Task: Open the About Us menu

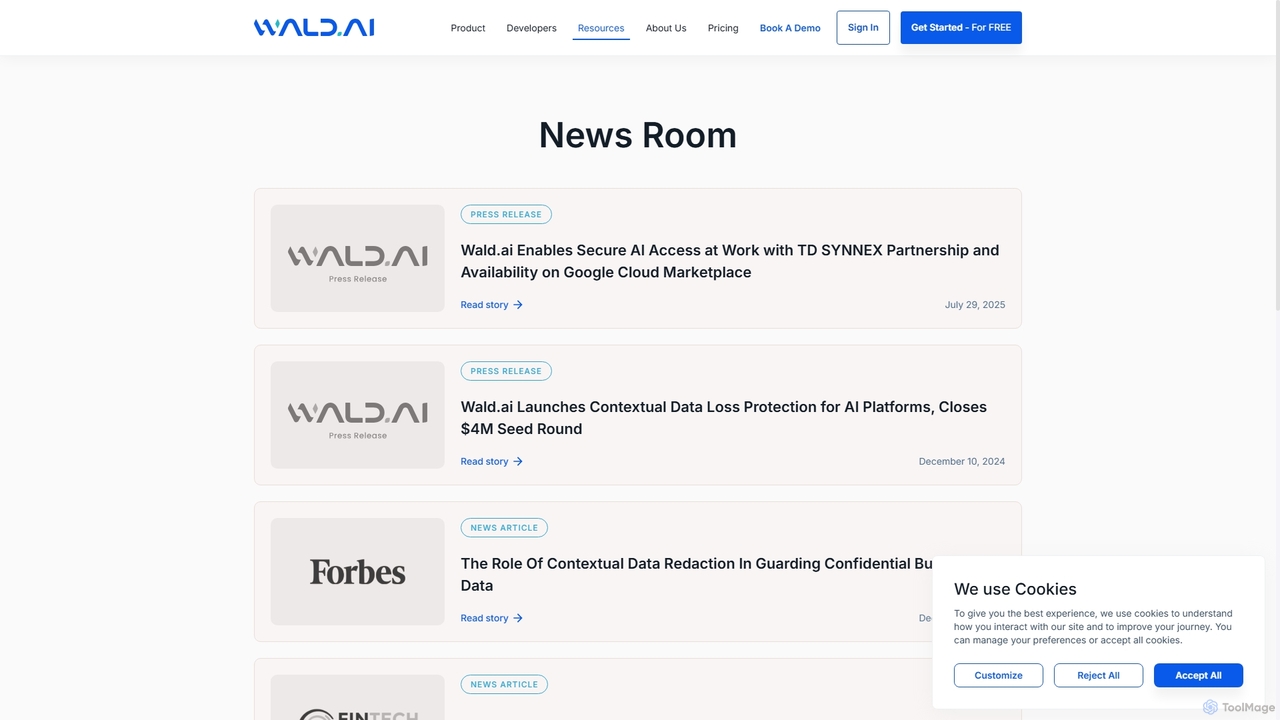Action: tap(666, 28)
